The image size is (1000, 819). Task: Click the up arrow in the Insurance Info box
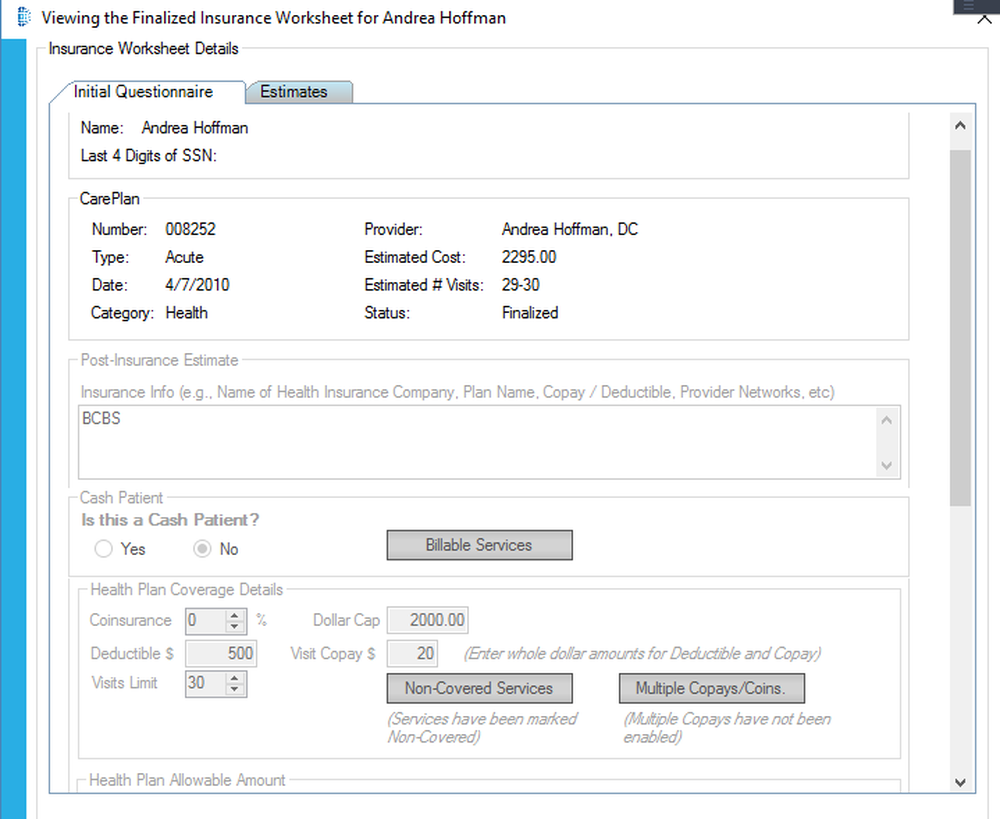pyautogui.click(x=888, y=419)
